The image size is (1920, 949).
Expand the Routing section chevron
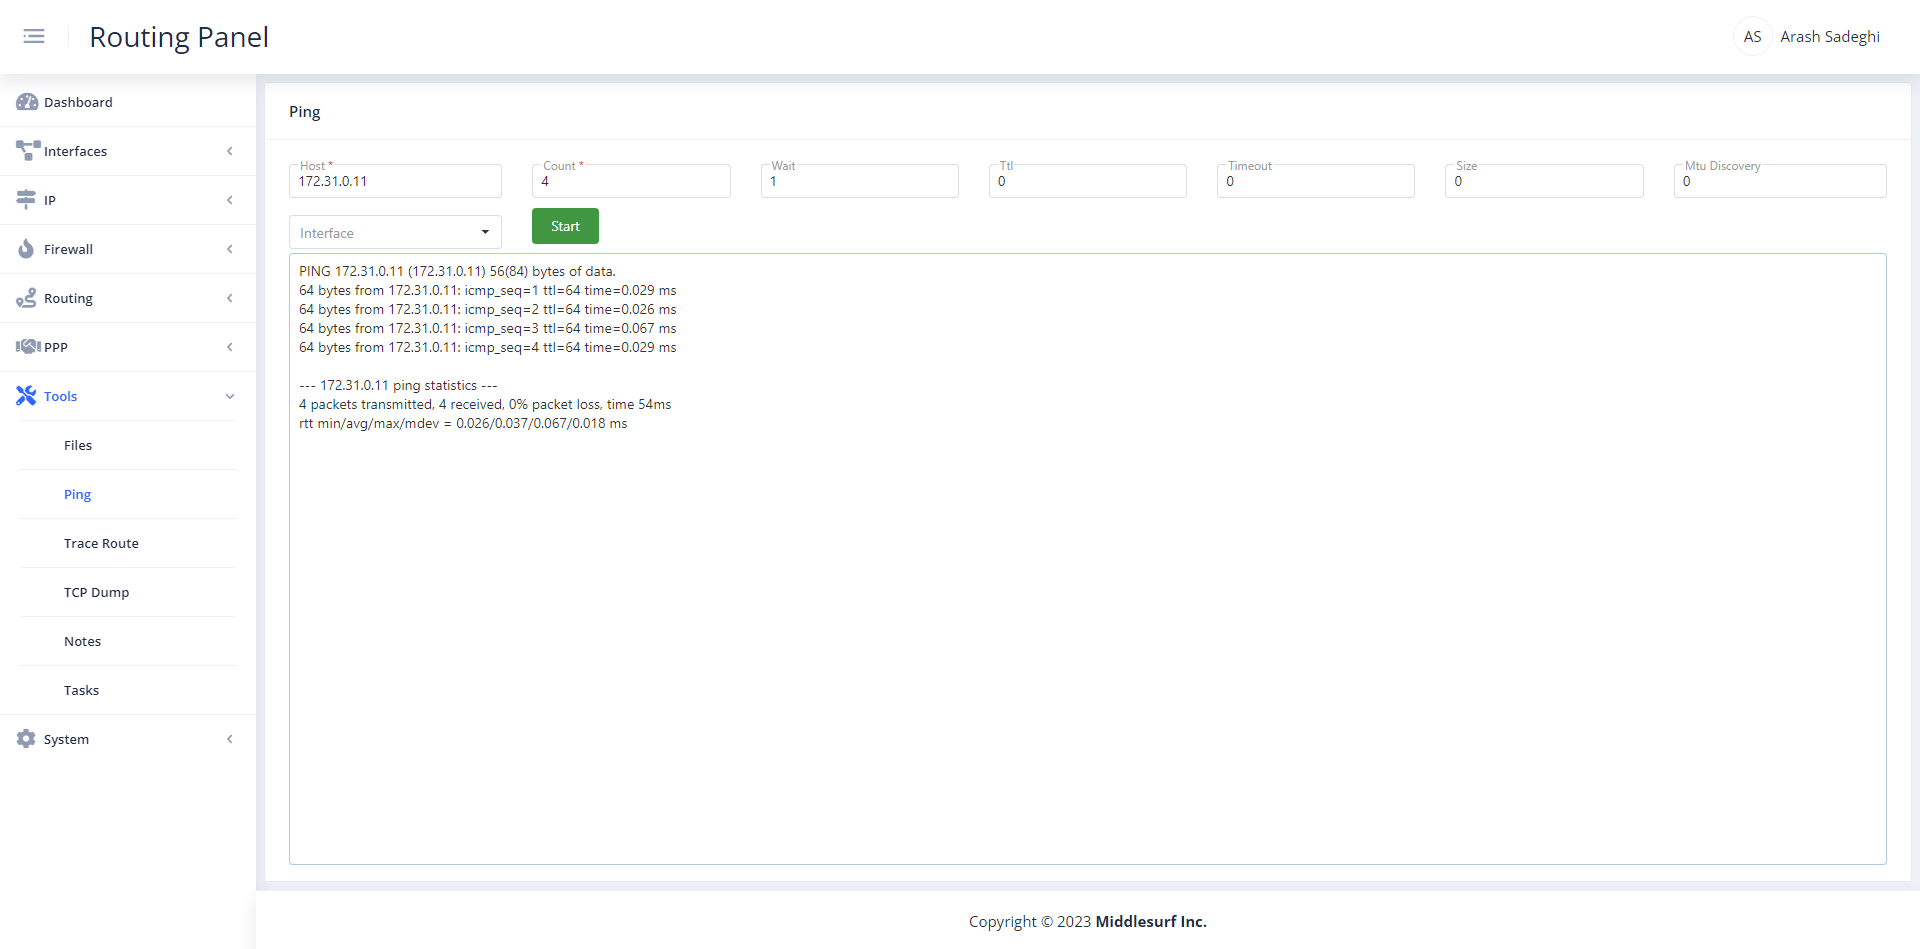coord(231,298)
